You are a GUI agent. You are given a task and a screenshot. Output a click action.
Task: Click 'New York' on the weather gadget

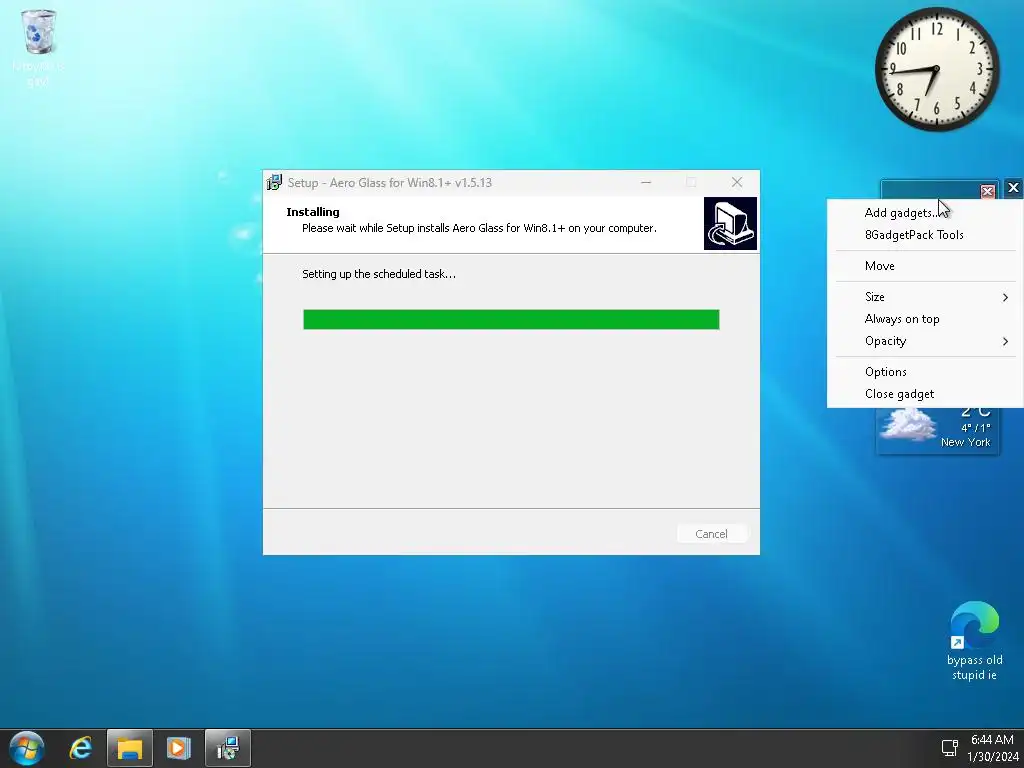pyautogui.click(x=965, y=442)
